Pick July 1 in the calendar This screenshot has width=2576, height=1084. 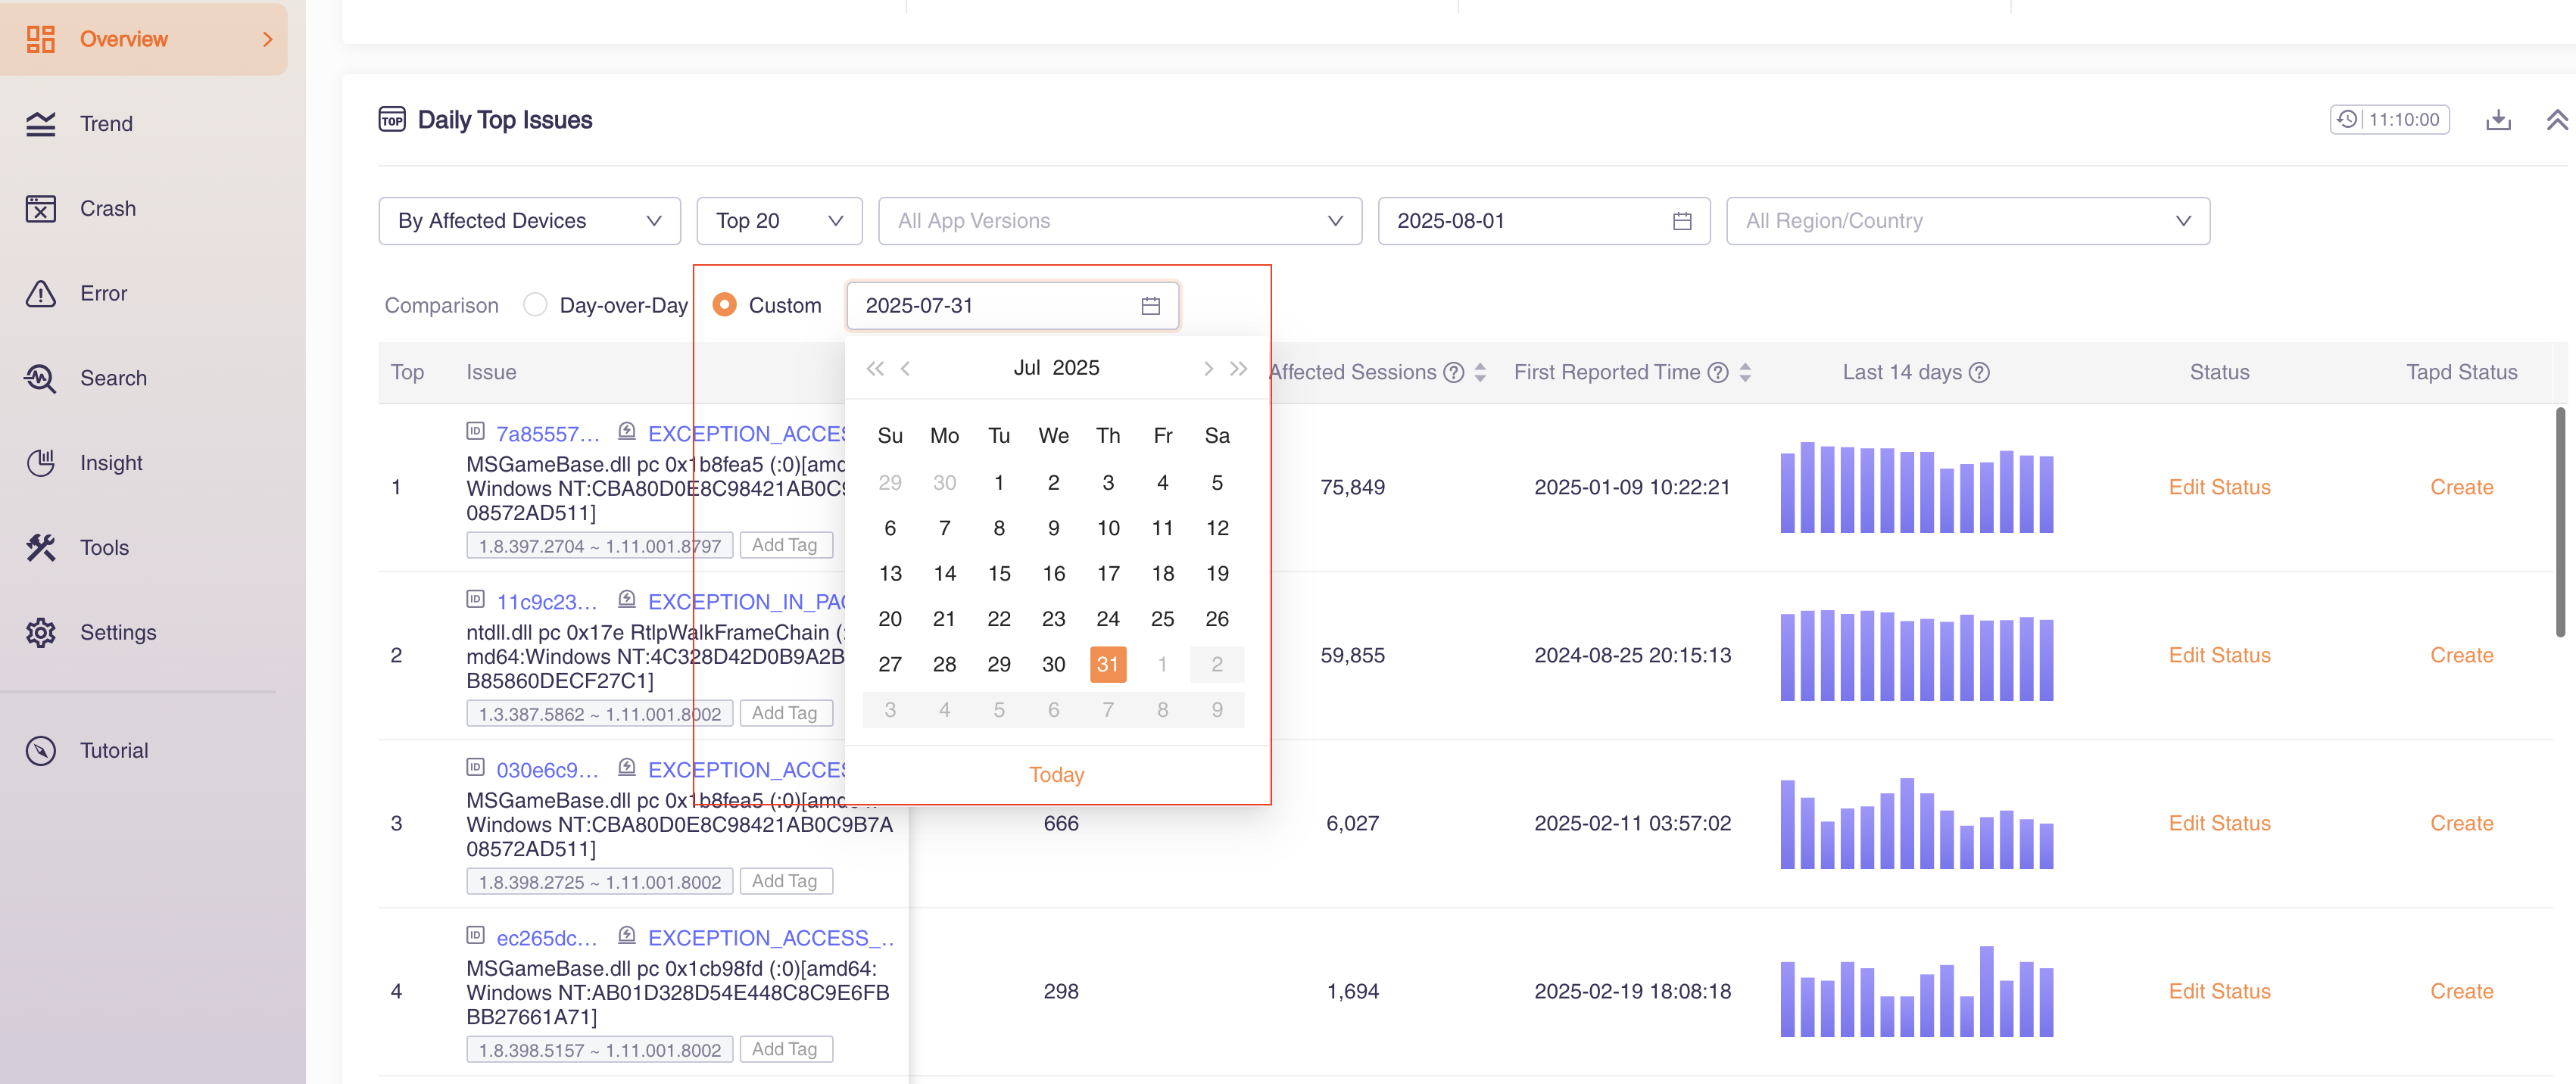point(998,483)
